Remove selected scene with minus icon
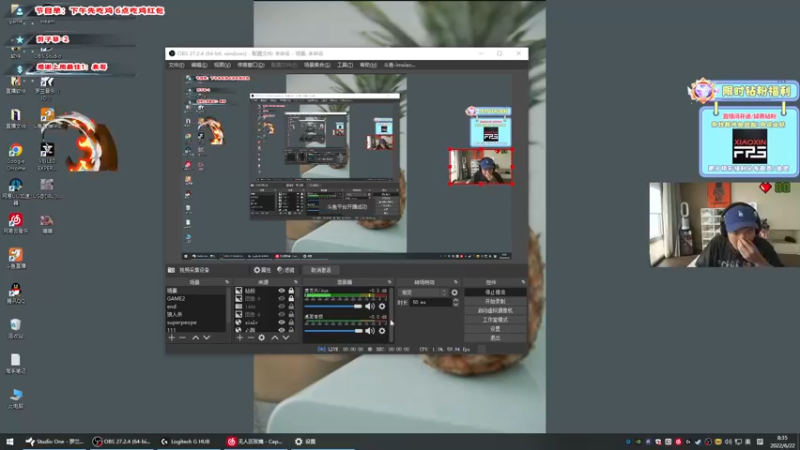 point(183,338)
